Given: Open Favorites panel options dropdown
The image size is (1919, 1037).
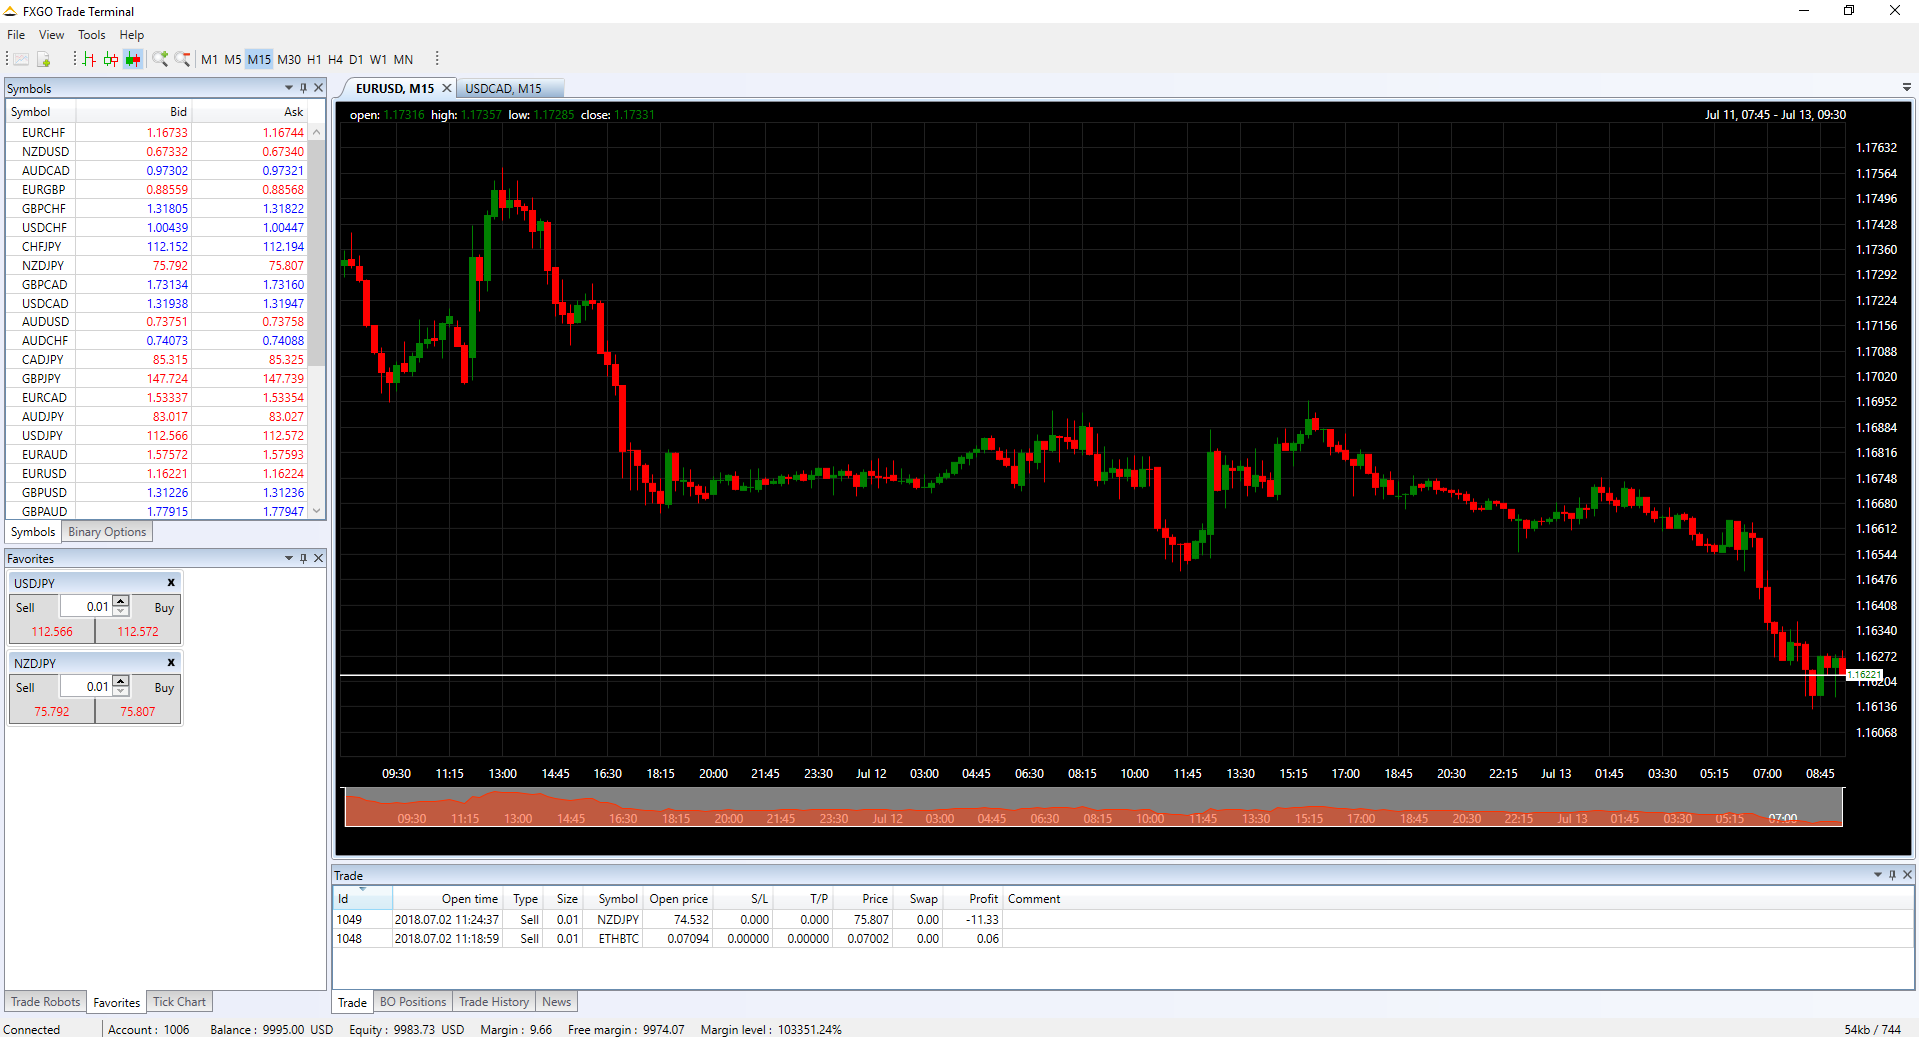Looking at the screenshot, I should click(x=289, y=558).
